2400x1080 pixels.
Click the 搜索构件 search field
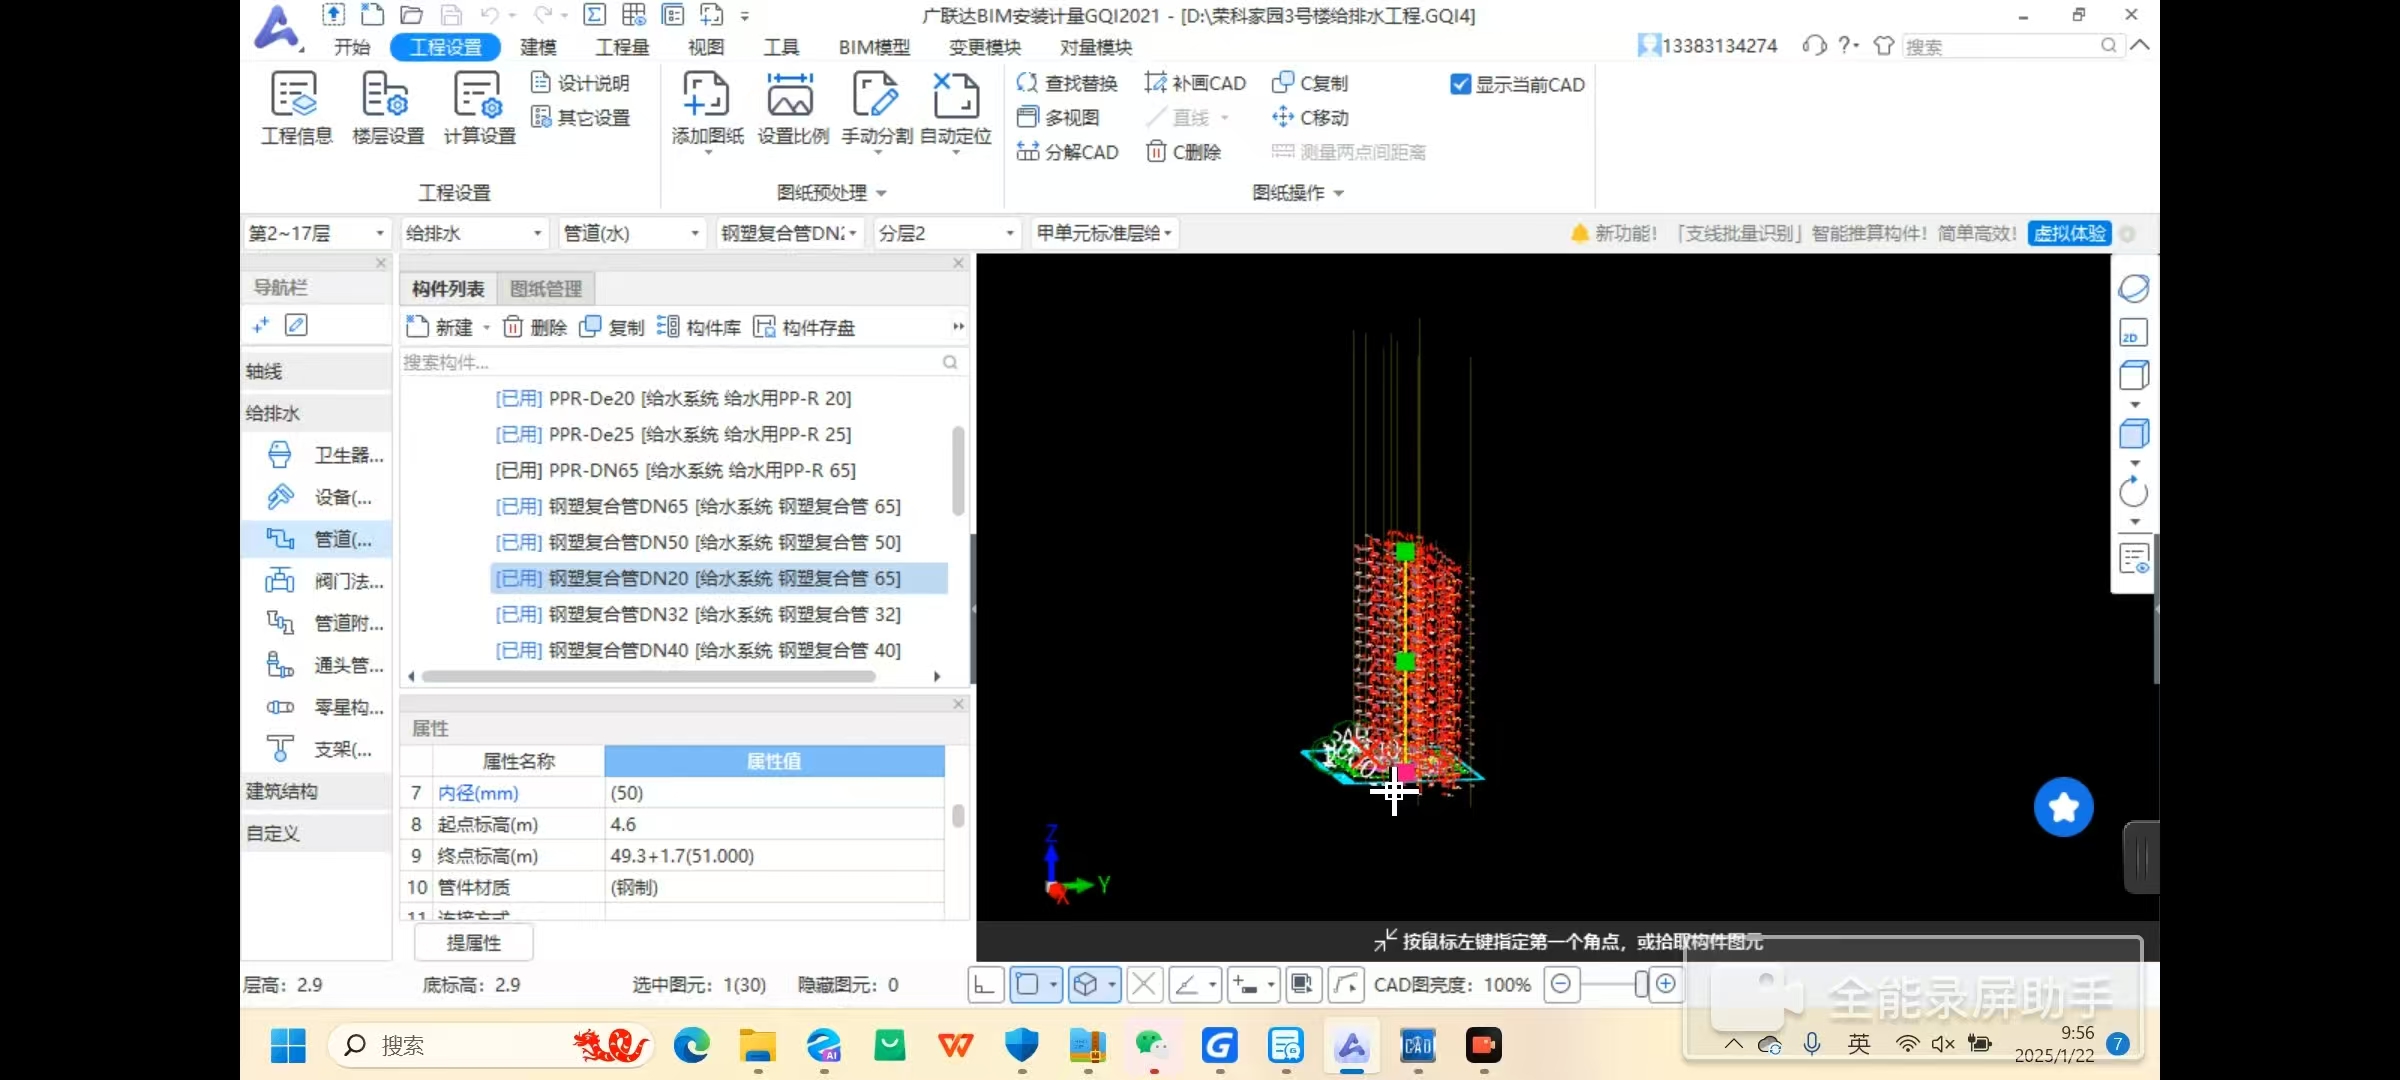click(683, 362)
